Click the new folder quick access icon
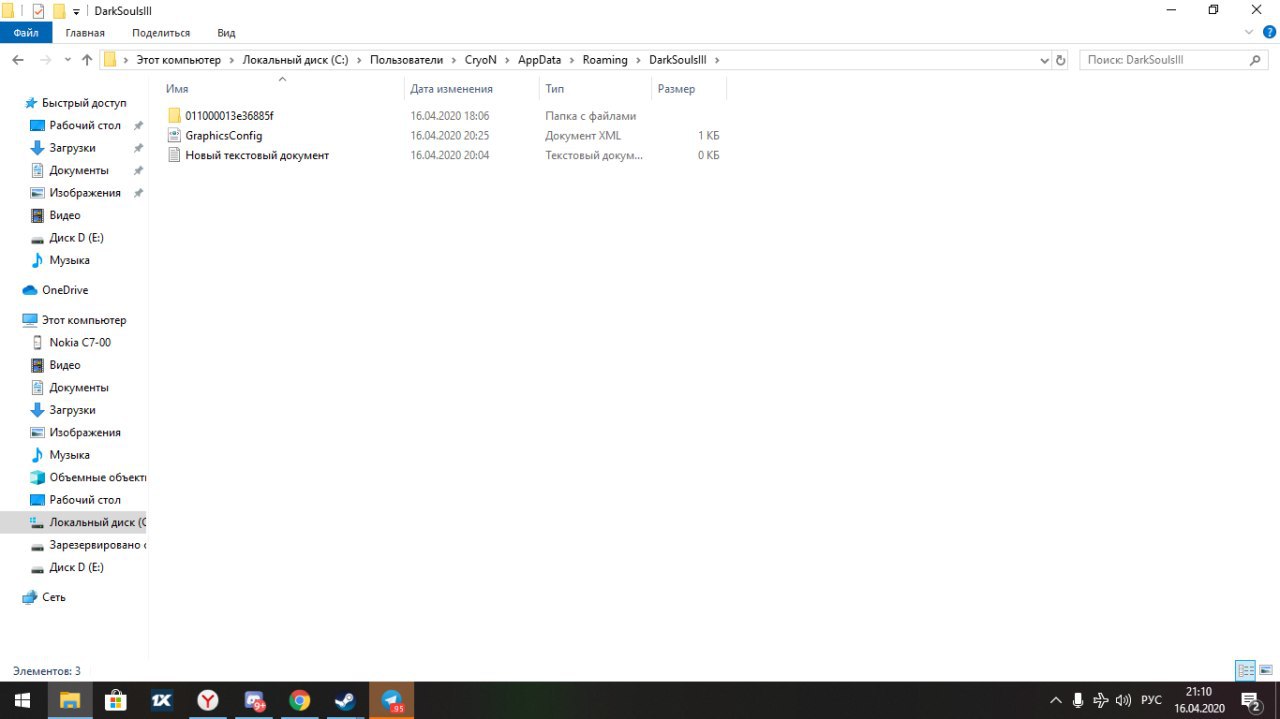Screen dimensions: 1280x719 pos(59,10)
